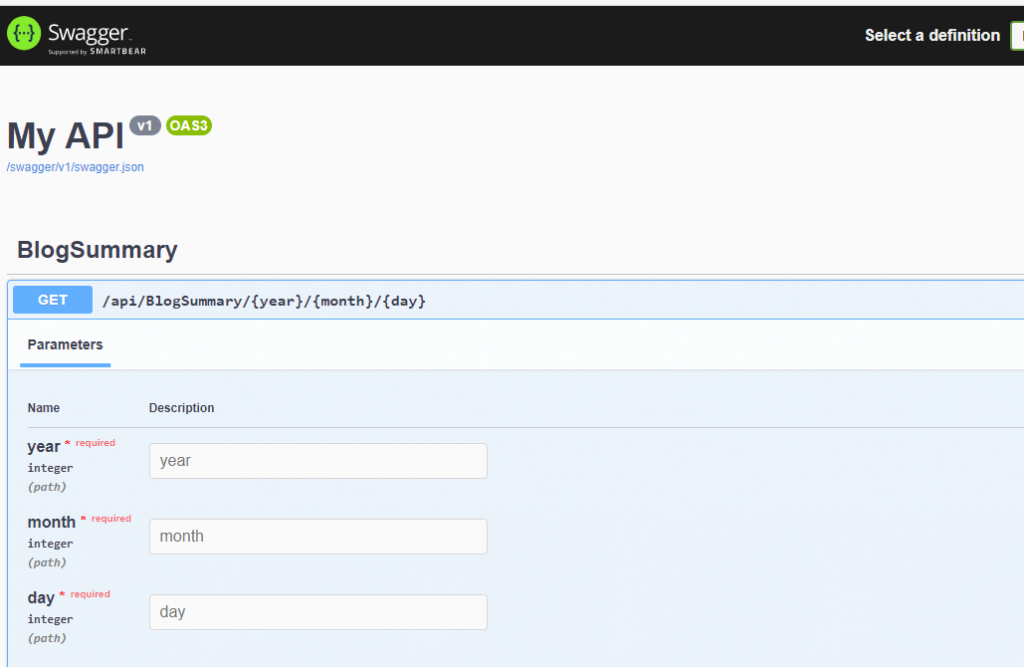The height and width of the screenshot is (667, 1024).
Task: Click the gray v1 version badge
Action: 145,126
